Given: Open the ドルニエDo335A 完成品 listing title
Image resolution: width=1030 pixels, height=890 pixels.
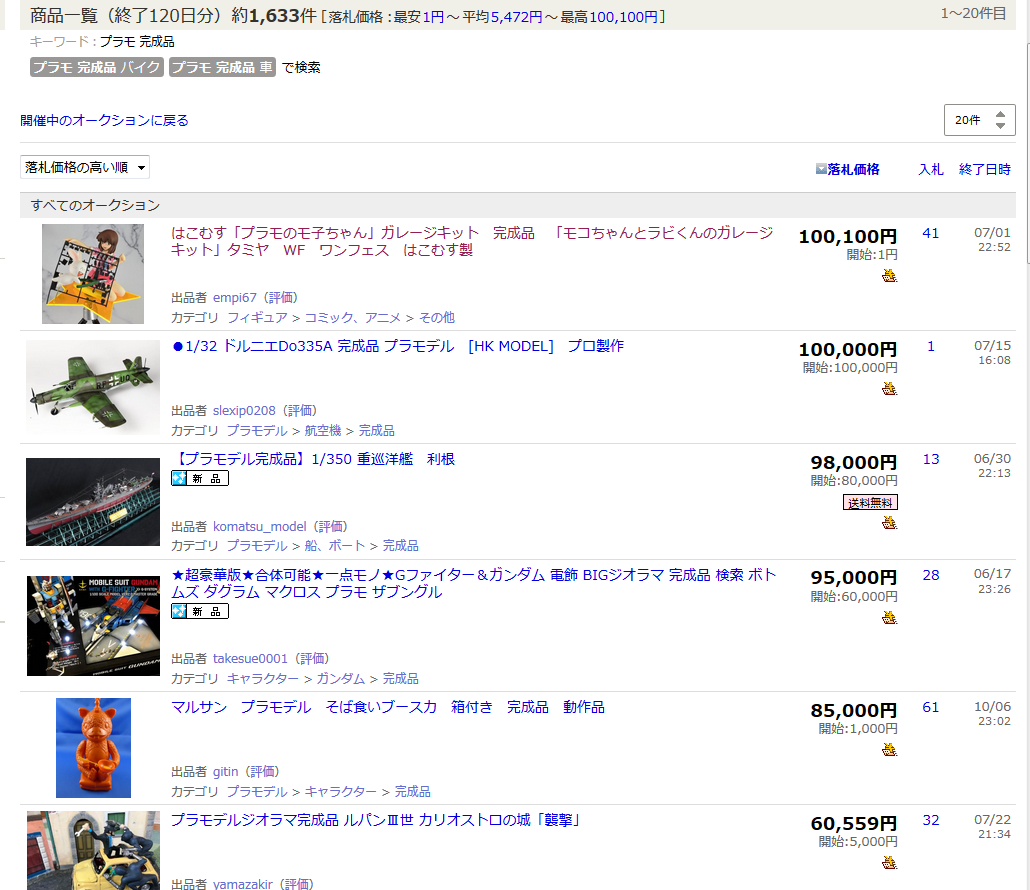Looking at the screenshot, I should click(398, 346).
